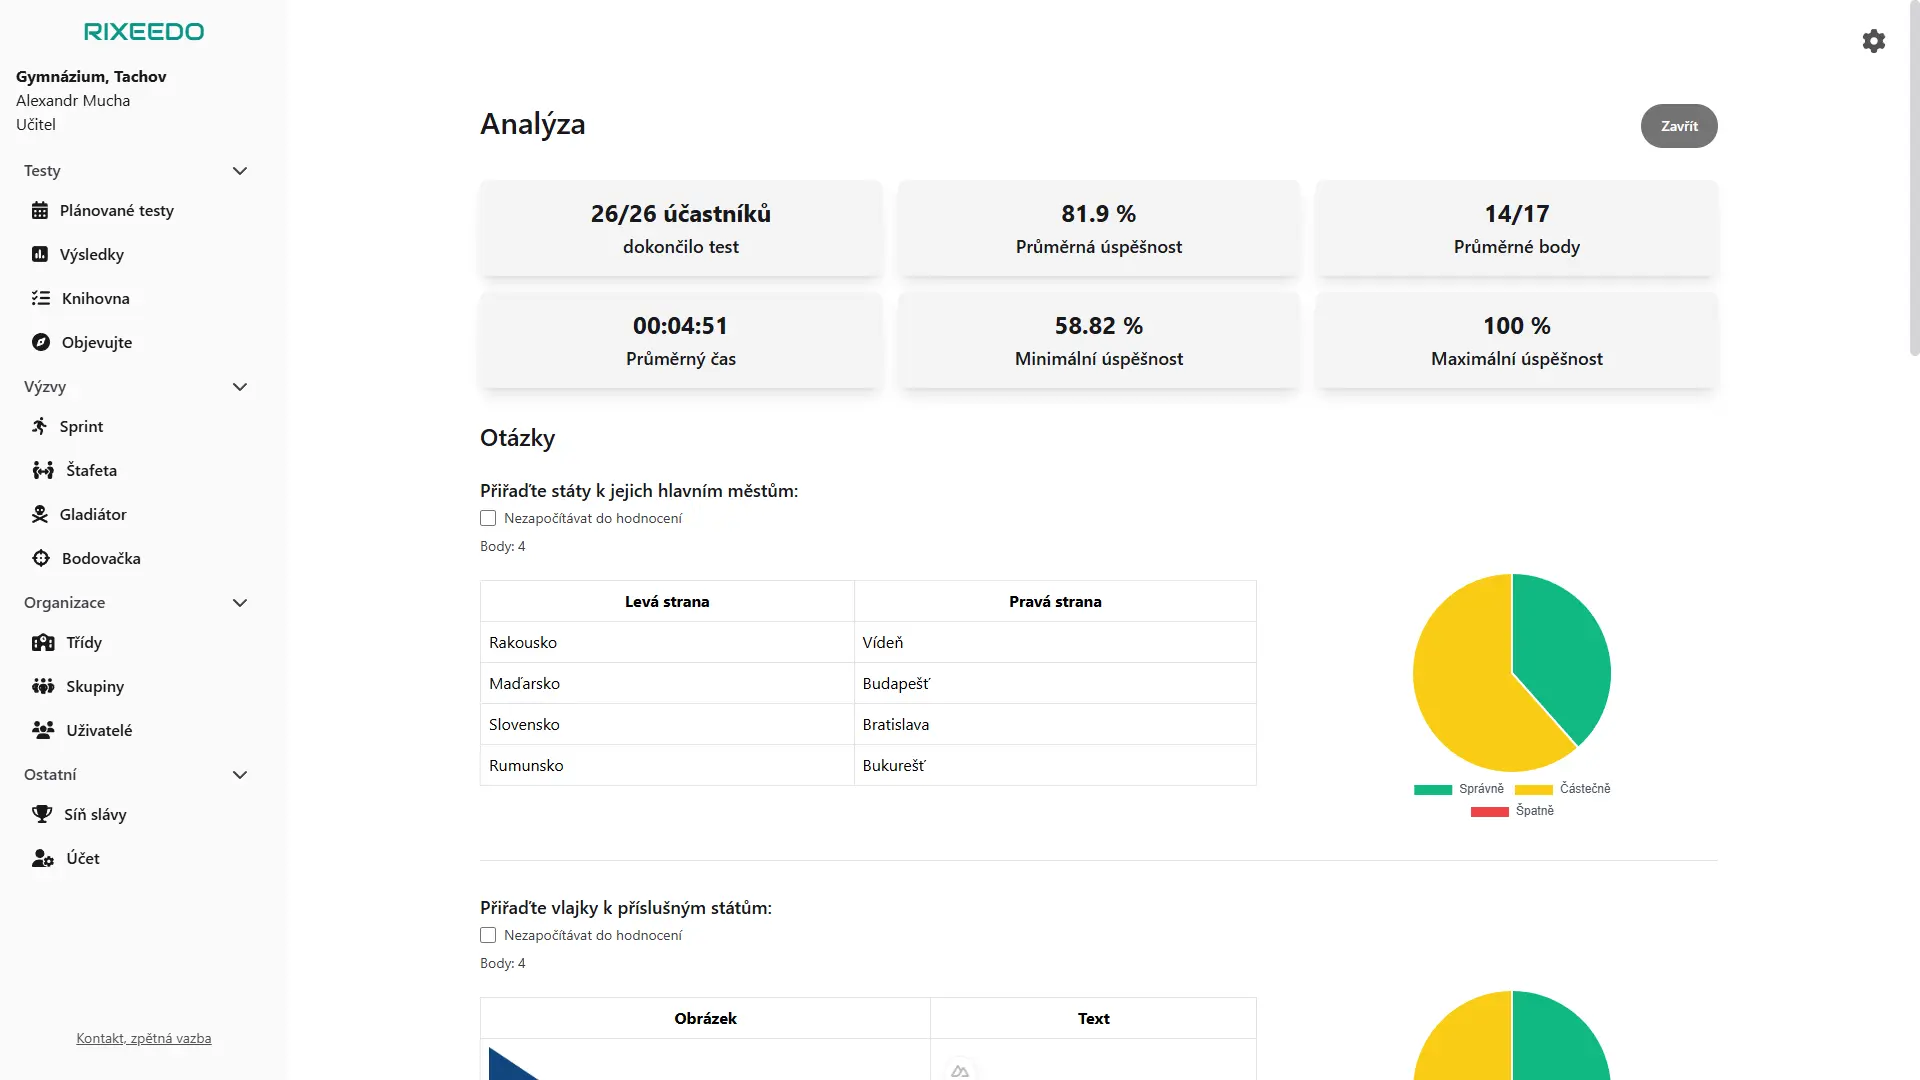Click the chart icon beside Výsledky
This screenshot has height=1080, width=1920.
[40, 255]
